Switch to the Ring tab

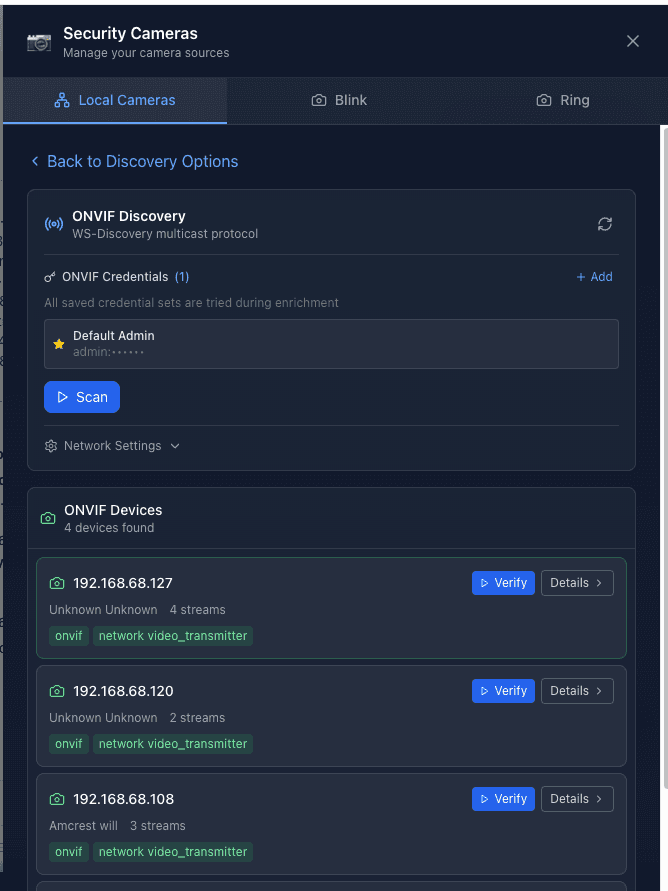(x=563, y=100)
